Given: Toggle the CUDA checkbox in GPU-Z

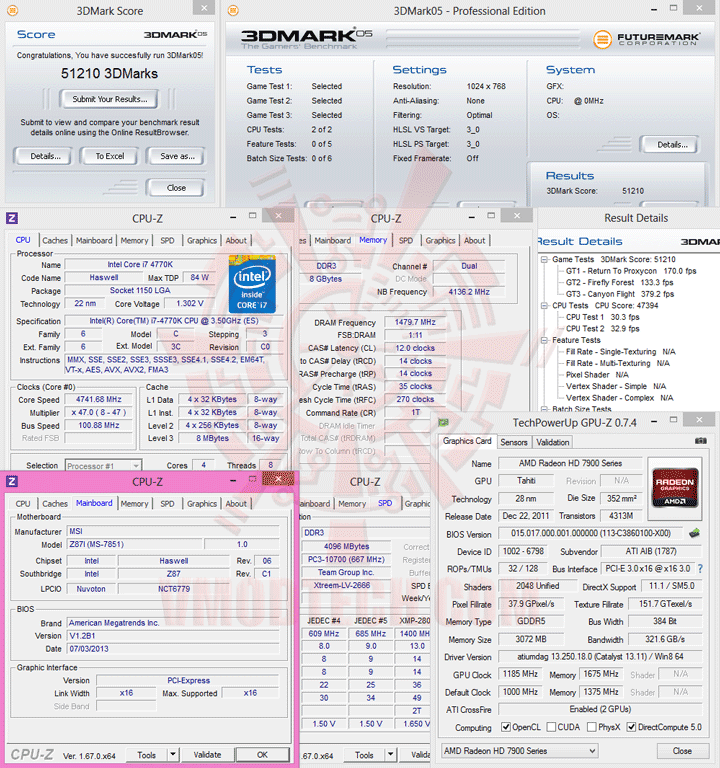Looking at the screenshot, I should 551,727.
